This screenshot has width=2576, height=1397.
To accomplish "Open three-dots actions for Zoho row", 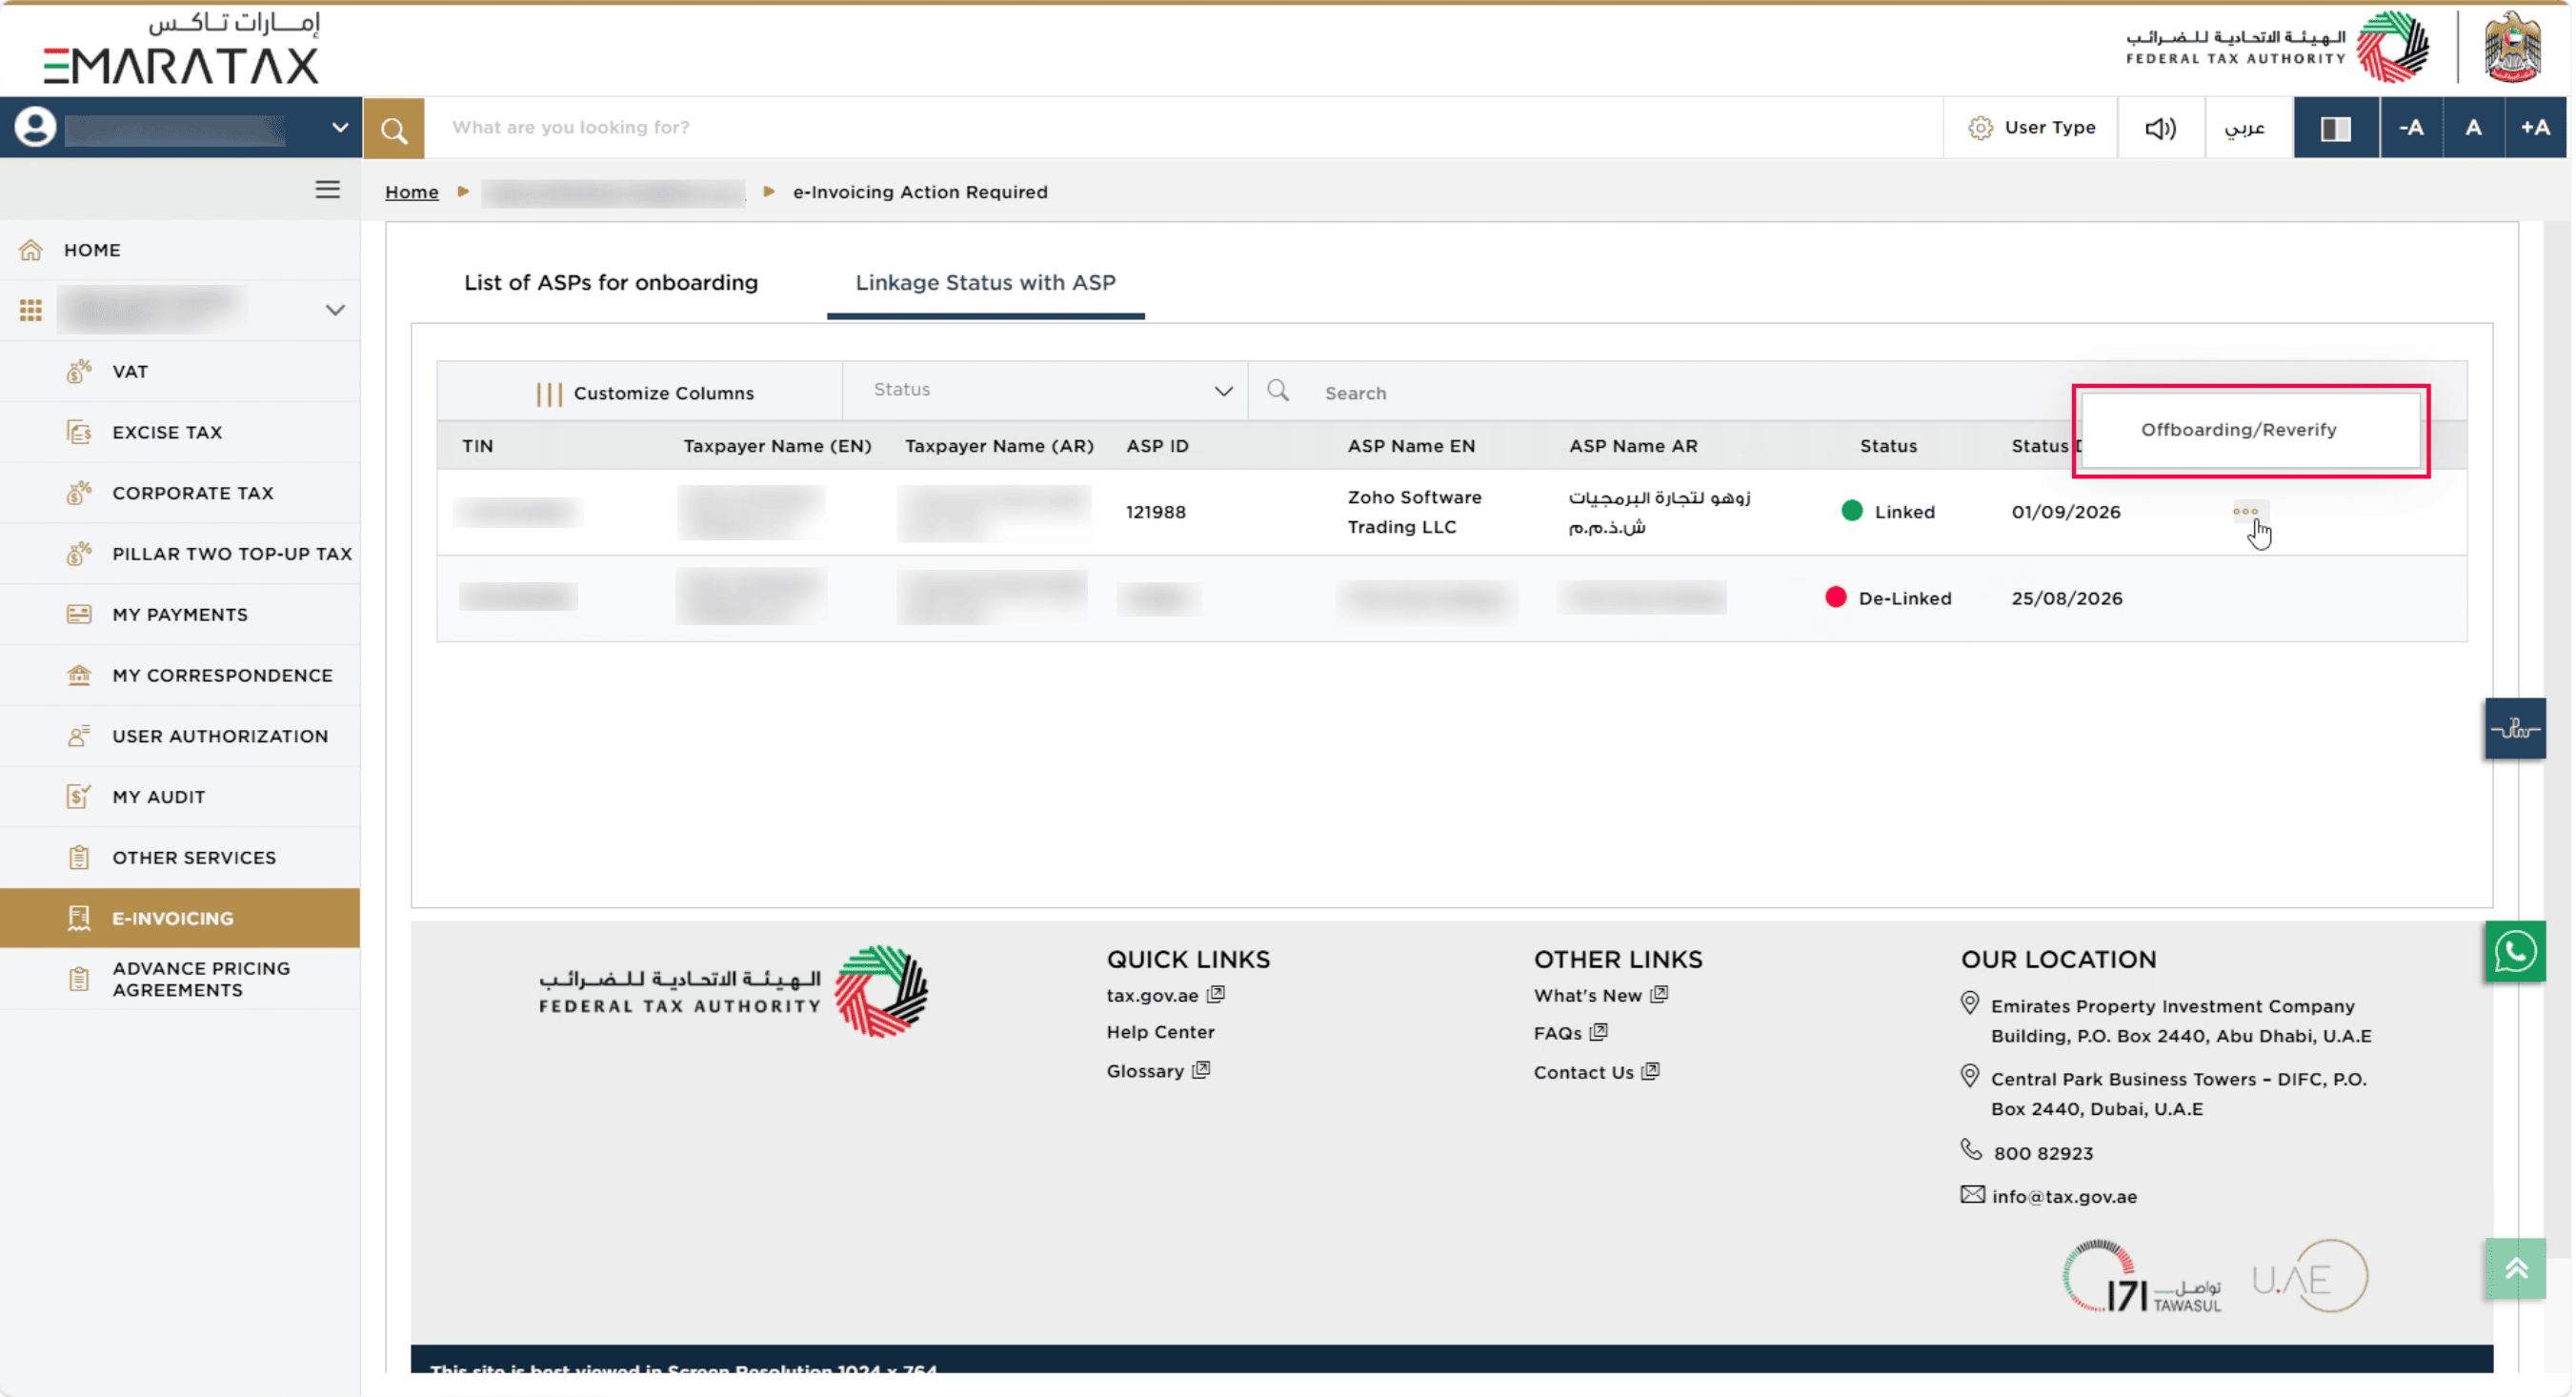I will [2245, 512].
